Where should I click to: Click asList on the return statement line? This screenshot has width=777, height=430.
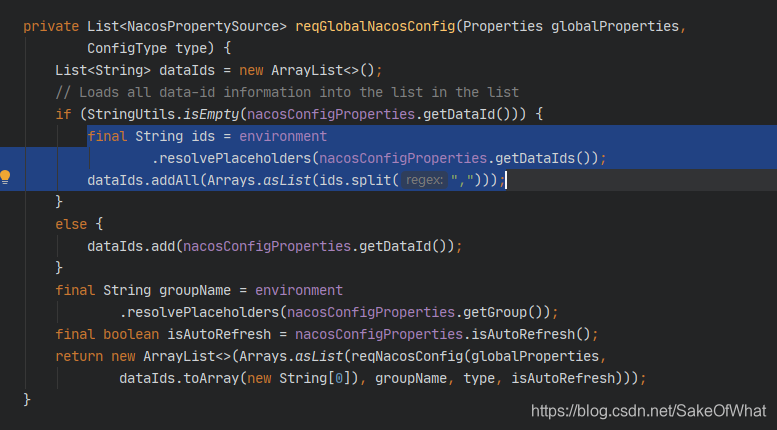[x=319, y=356]
